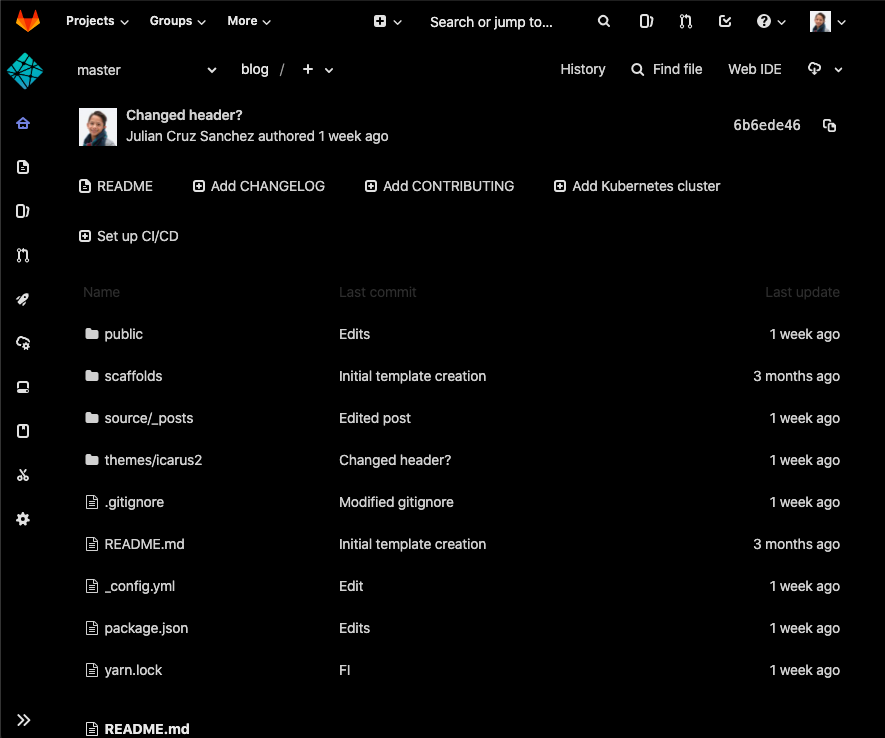Open the Project overview home icon
This screenshot has width=885, height=738.
click(x=23, y=123)
